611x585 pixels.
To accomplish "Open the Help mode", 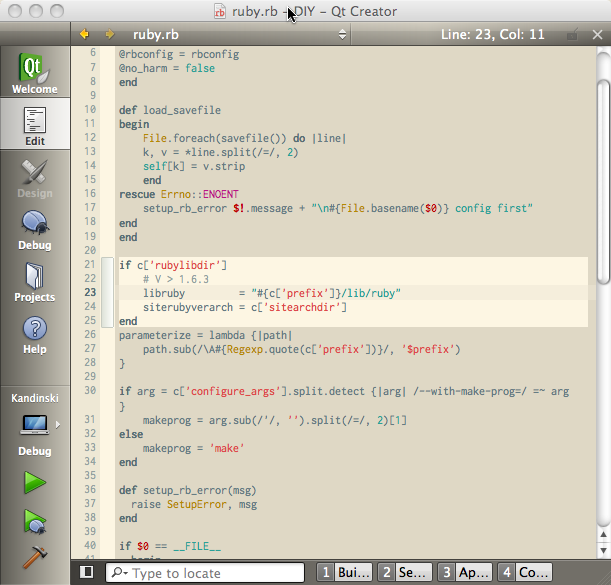I will click(35, 333).
